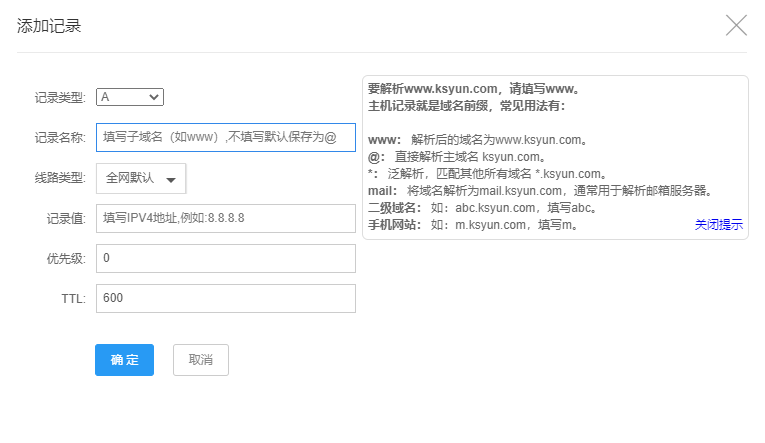Click the TTL label text

tap(74, 299)
